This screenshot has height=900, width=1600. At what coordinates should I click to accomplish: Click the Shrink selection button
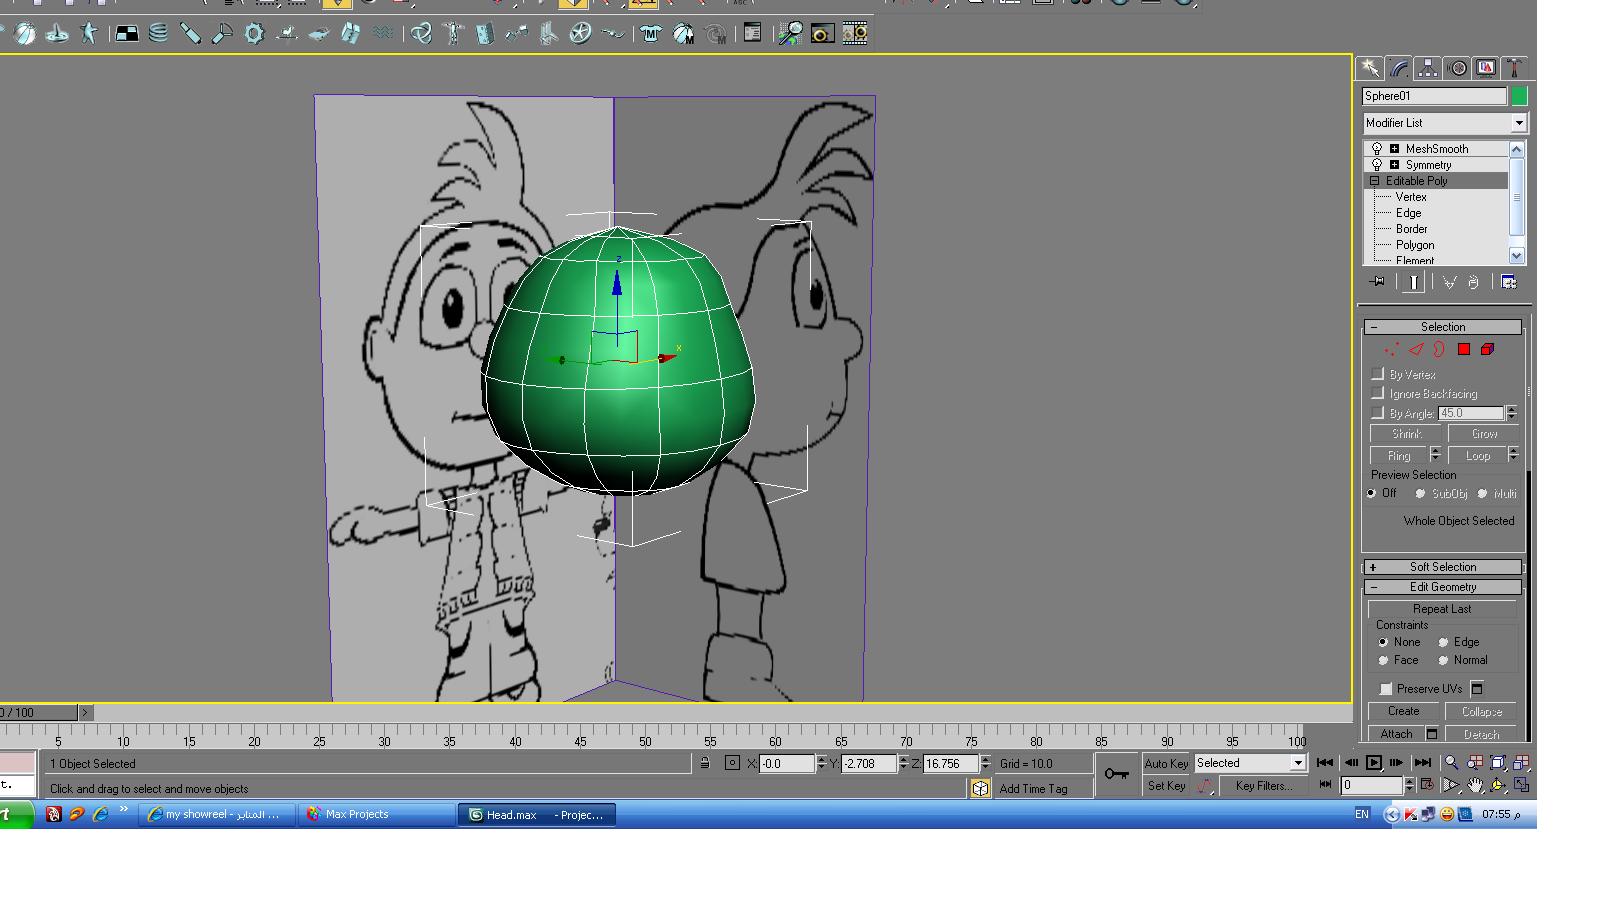click(1406, 434)
